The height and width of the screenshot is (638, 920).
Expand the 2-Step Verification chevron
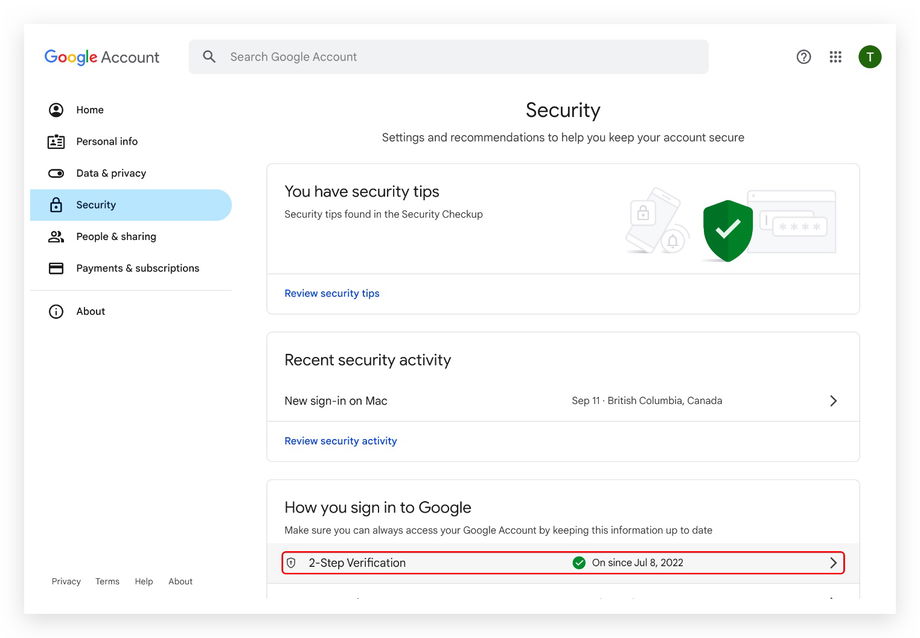click(x=833, y=563)
